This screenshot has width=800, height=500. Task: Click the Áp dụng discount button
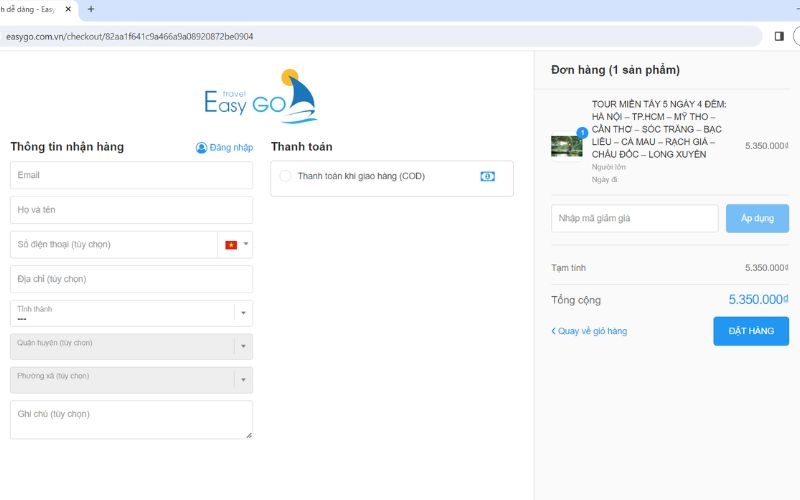(x=757, y=218)
